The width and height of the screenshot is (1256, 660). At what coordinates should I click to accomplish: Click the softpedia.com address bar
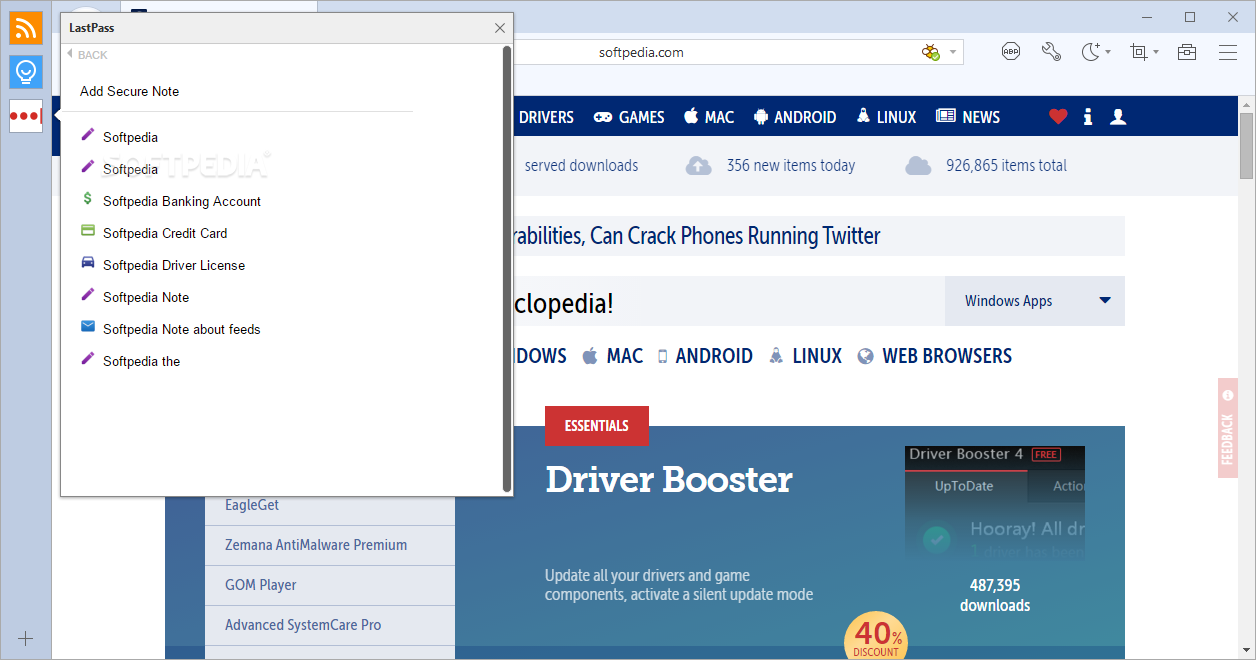pos(641,52)
